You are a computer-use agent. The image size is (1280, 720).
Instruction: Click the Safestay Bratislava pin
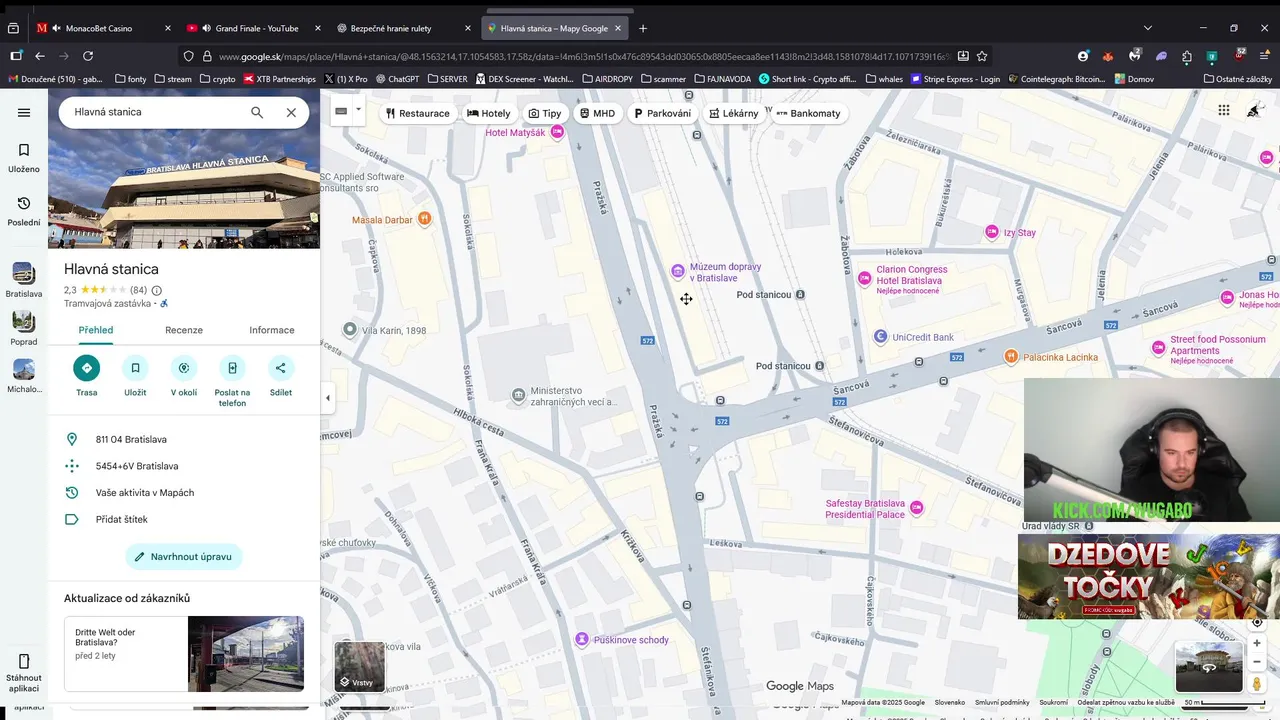(x=917, y=508)
